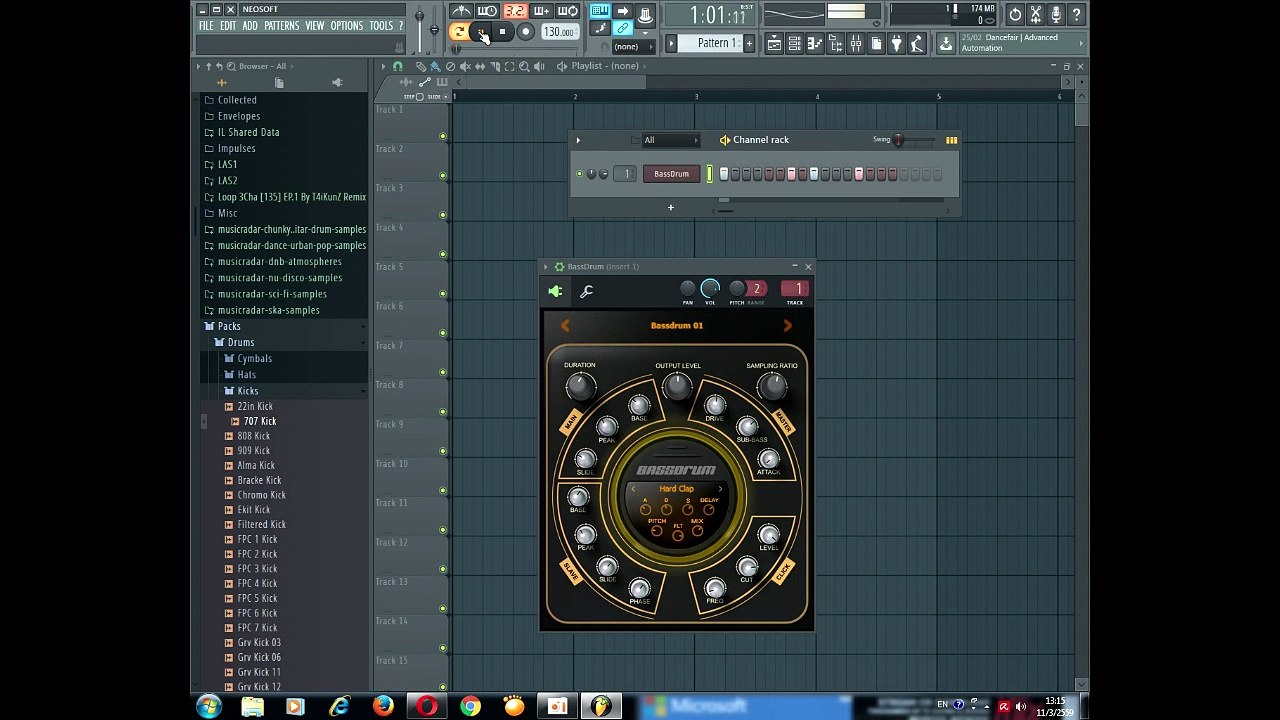Screen dimensions: 1280x720
Task: Toggle pattern/song mode button
Action: [x=459, y=32]
